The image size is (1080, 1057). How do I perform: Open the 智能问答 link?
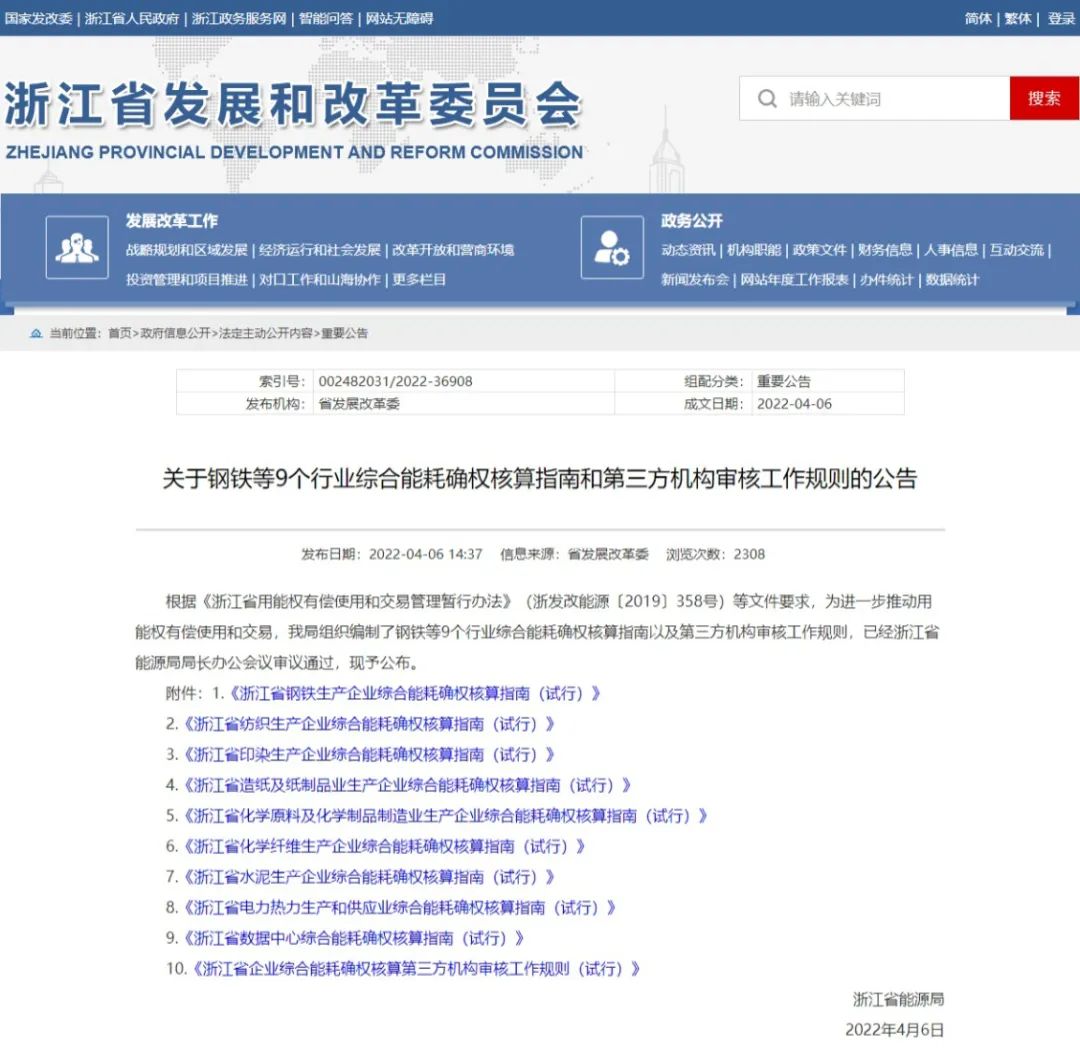click(326, 19)
